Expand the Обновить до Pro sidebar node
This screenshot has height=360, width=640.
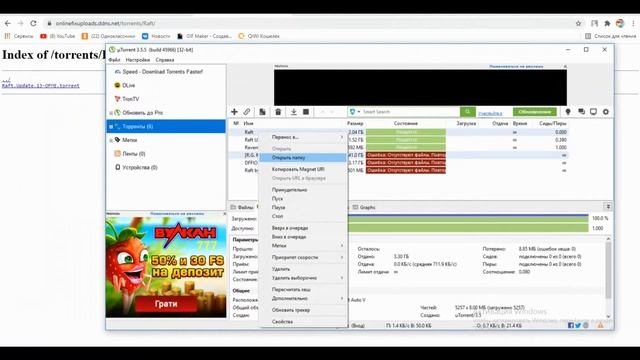point(111,113)
